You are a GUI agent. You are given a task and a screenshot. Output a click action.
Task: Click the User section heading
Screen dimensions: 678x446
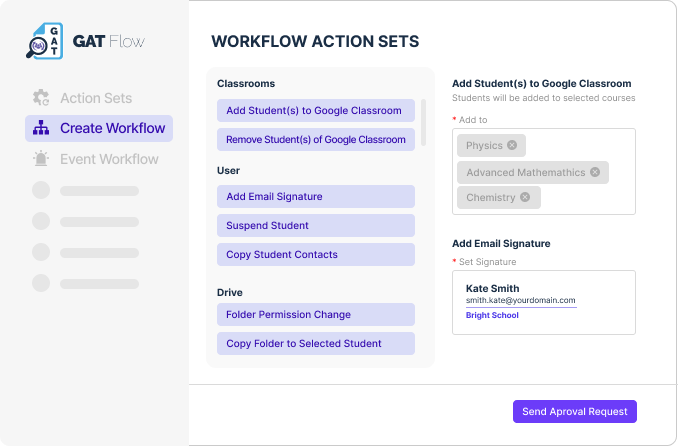pos(228,170)
